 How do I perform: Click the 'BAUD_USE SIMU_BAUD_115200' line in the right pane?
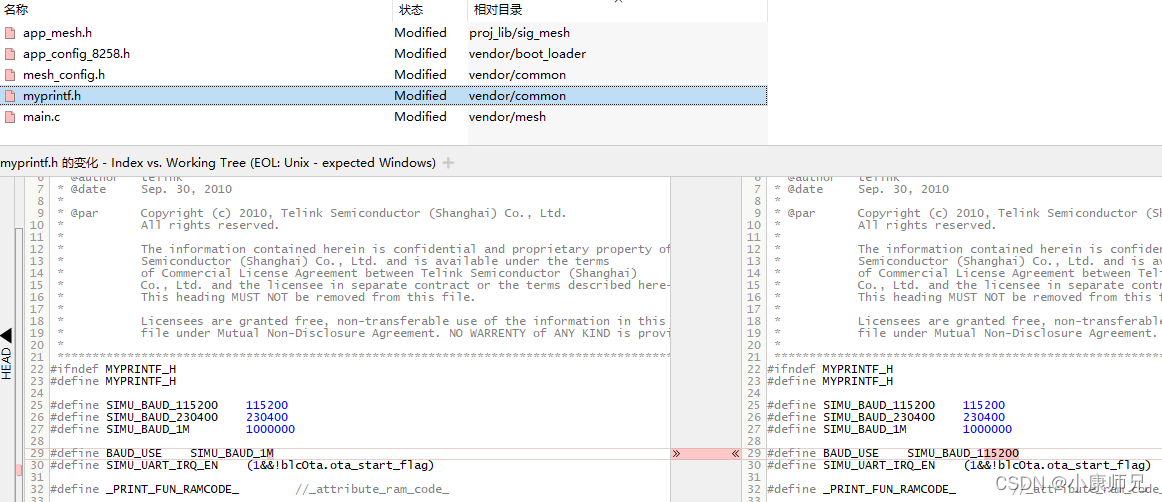[x=893, y=453]
